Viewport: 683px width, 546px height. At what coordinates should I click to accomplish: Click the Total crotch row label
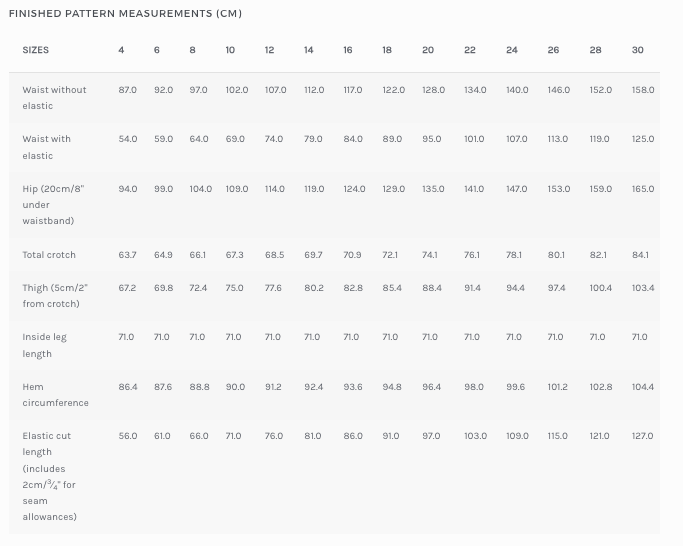coord(49,255)
